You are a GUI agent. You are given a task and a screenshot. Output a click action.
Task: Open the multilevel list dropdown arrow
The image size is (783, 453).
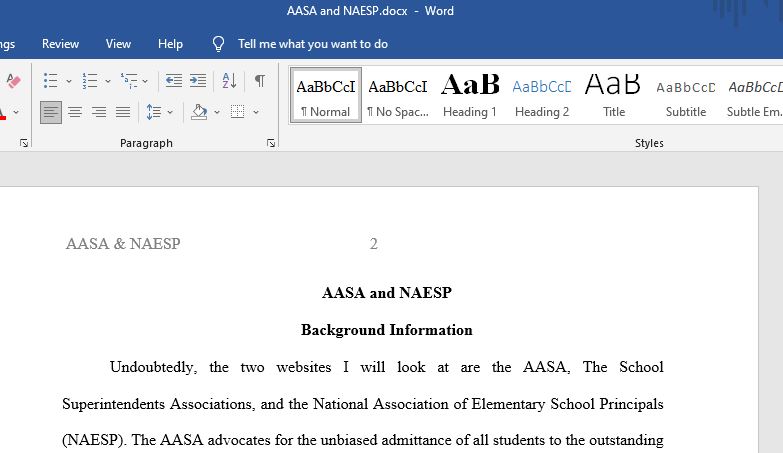click(145, 81)
